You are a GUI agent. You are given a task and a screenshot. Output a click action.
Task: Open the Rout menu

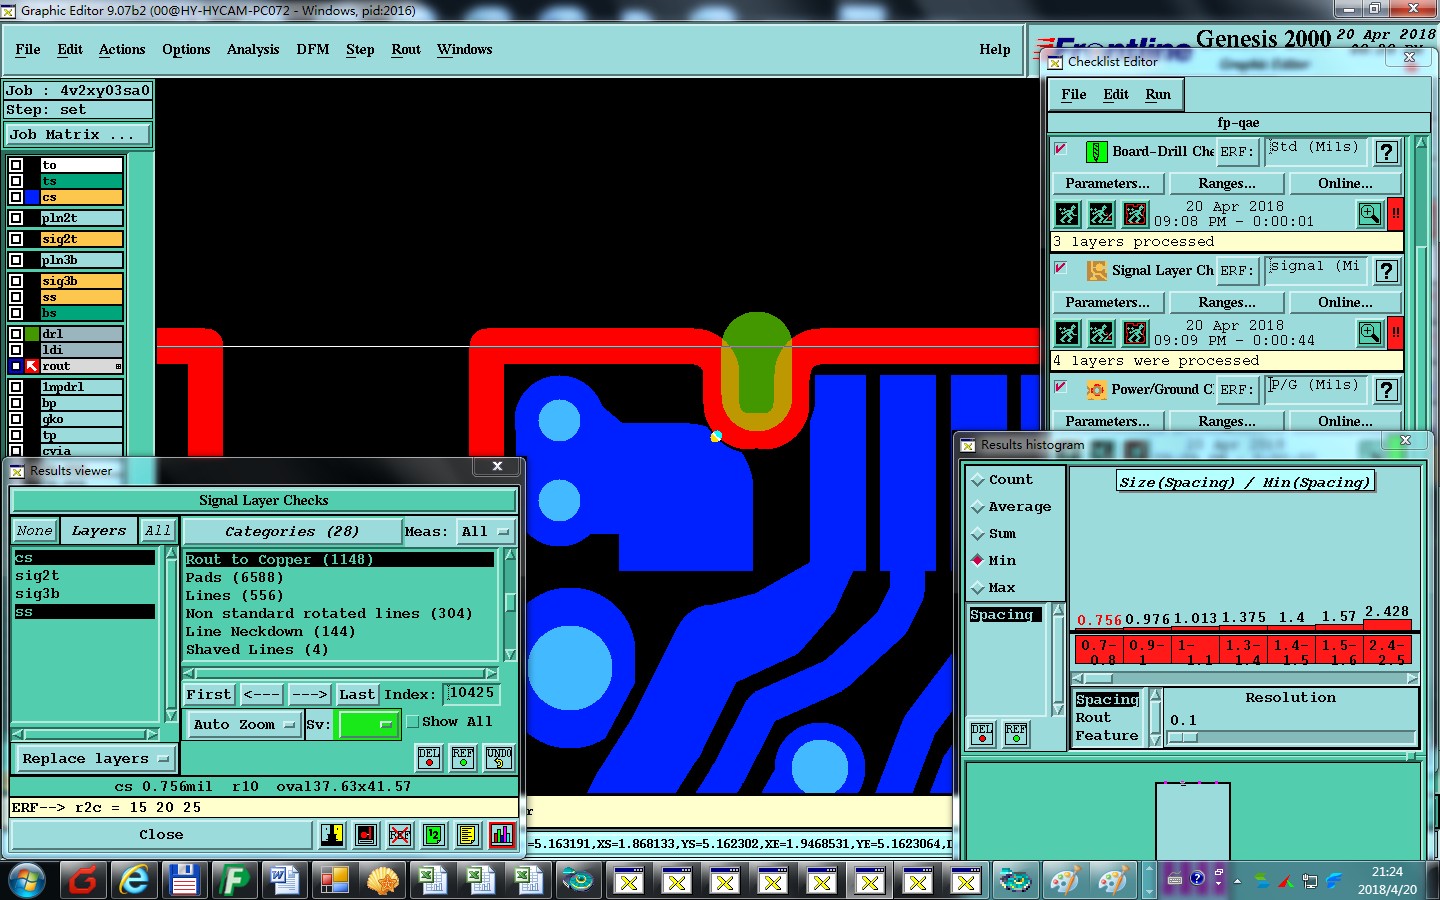coord(406,50)
